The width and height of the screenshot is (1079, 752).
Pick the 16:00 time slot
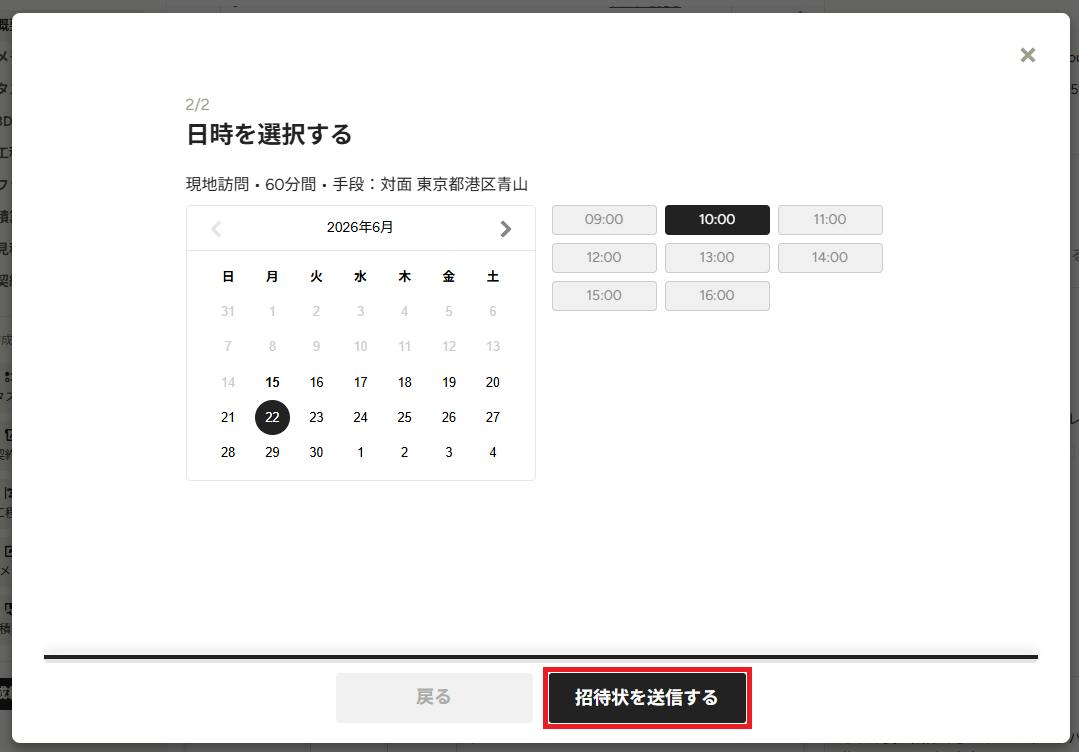point(717,295)
